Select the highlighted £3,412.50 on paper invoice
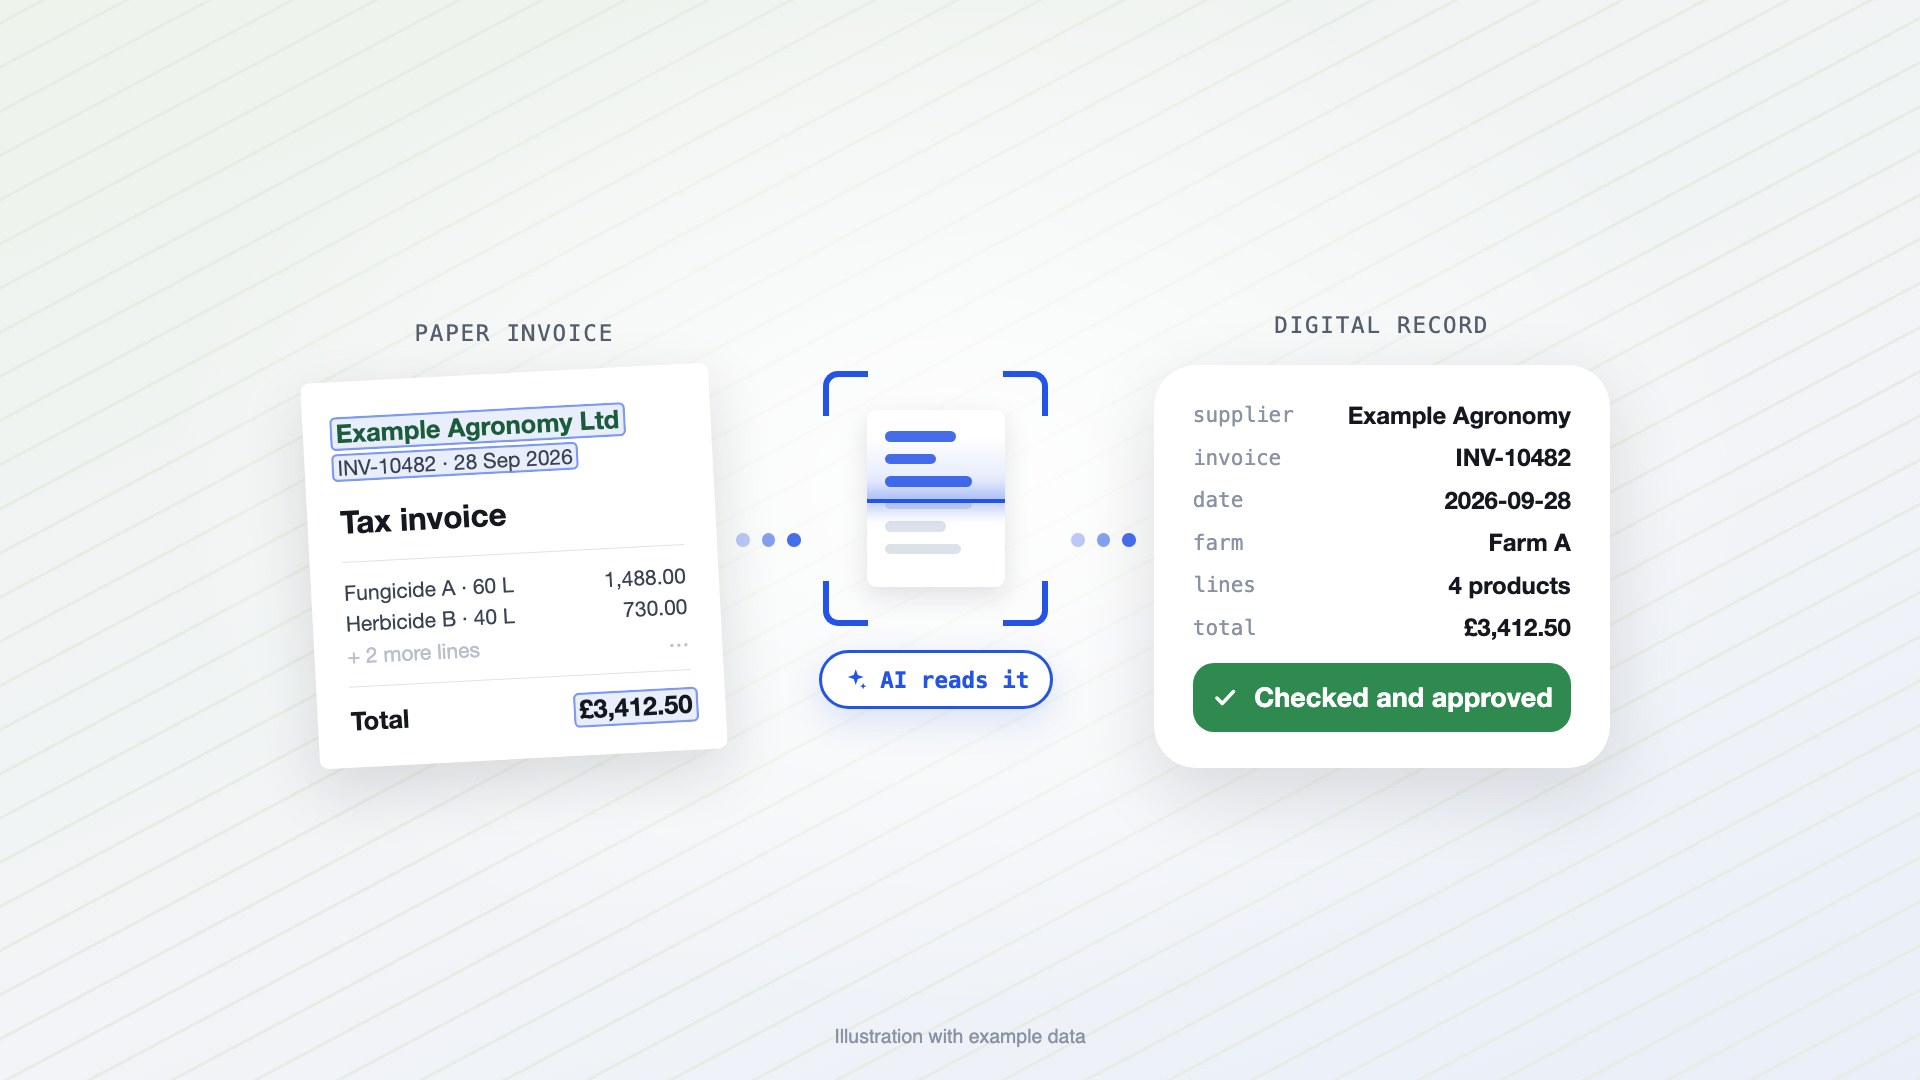1920x1080 pixels. 636,707
